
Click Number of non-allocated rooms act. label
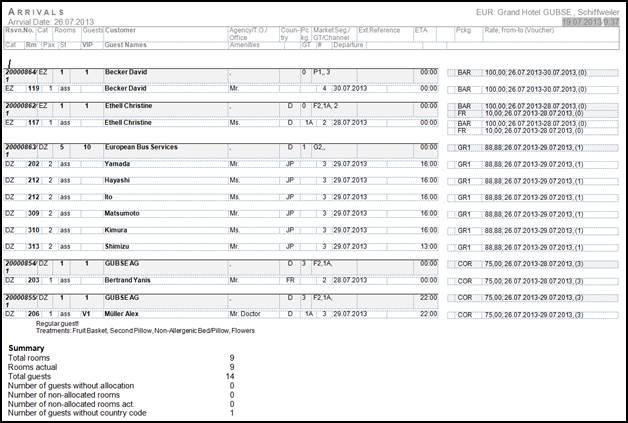tap(71, 404)
